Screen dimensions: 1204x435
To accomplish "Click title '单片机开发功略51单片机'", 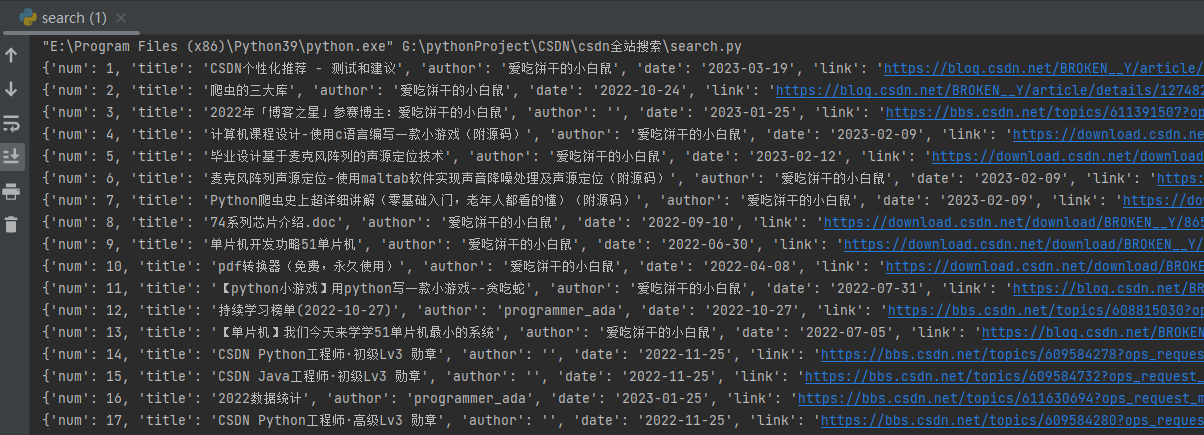I will coord(287,245).
